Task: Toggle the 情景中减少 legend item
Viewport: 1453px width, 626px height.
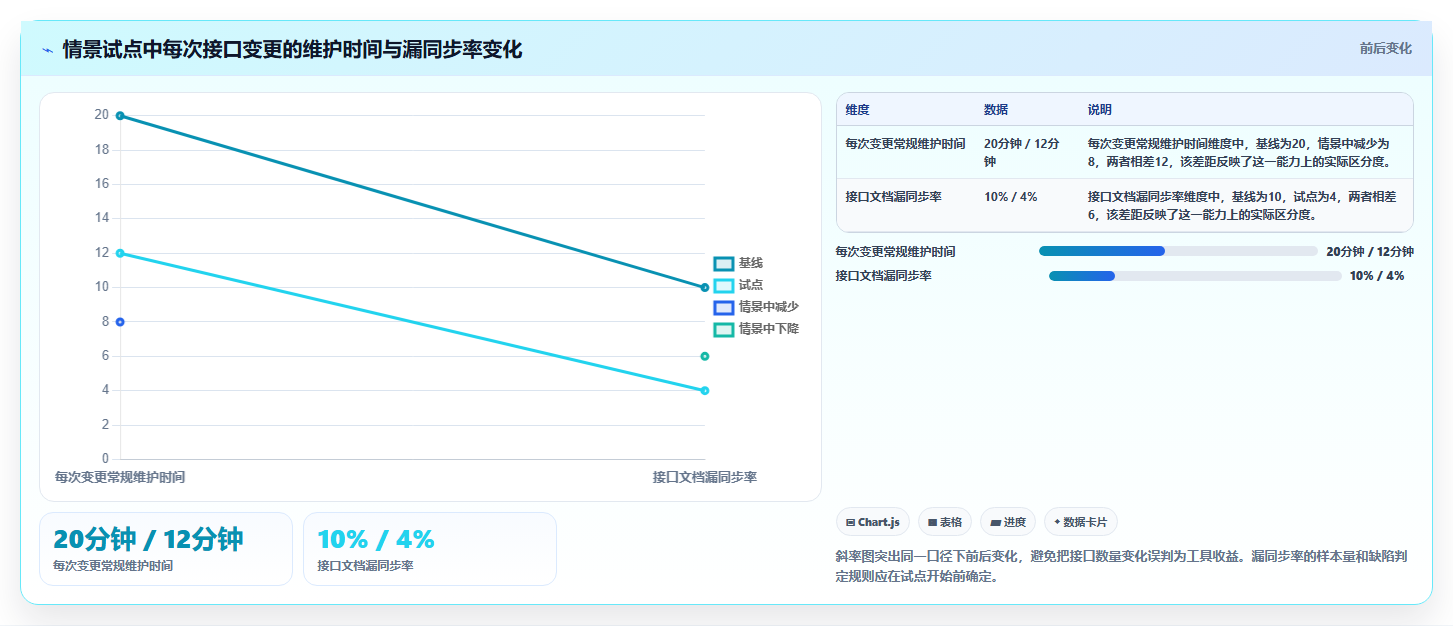Action: tap(756, 307)
